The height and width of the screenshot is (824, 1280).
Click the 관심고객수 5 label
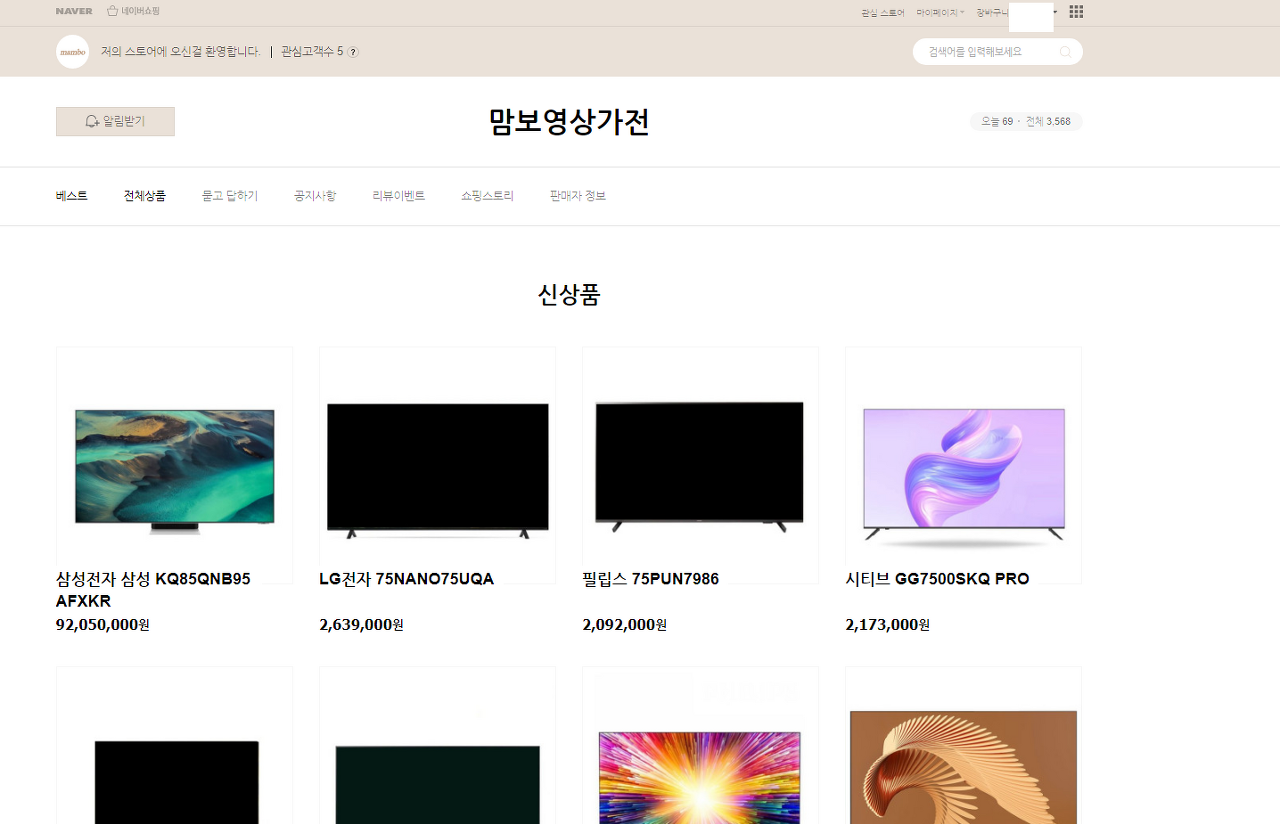click(x=312, y=52)
